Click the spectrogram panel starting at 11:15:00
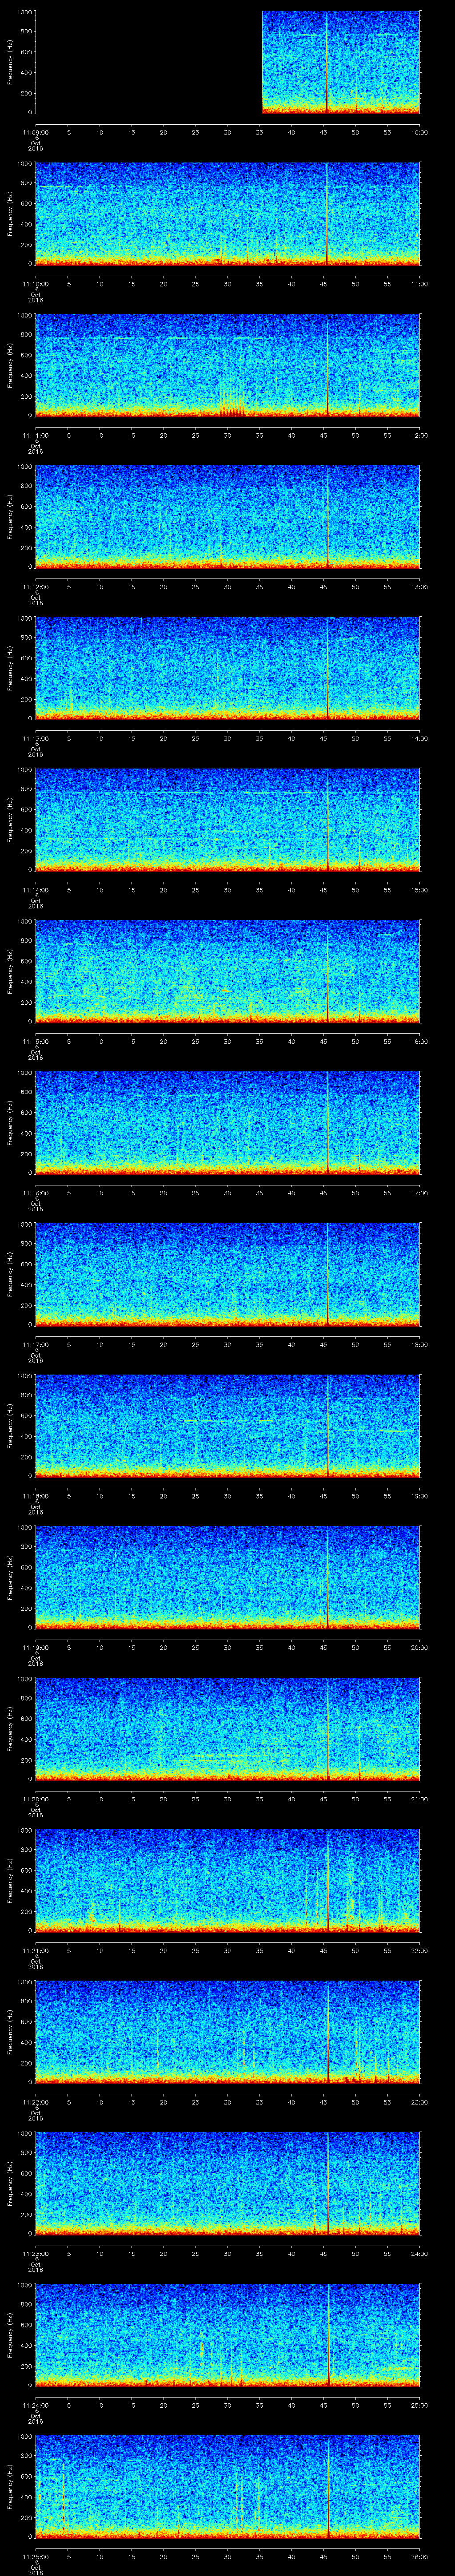 click(227, 971)
